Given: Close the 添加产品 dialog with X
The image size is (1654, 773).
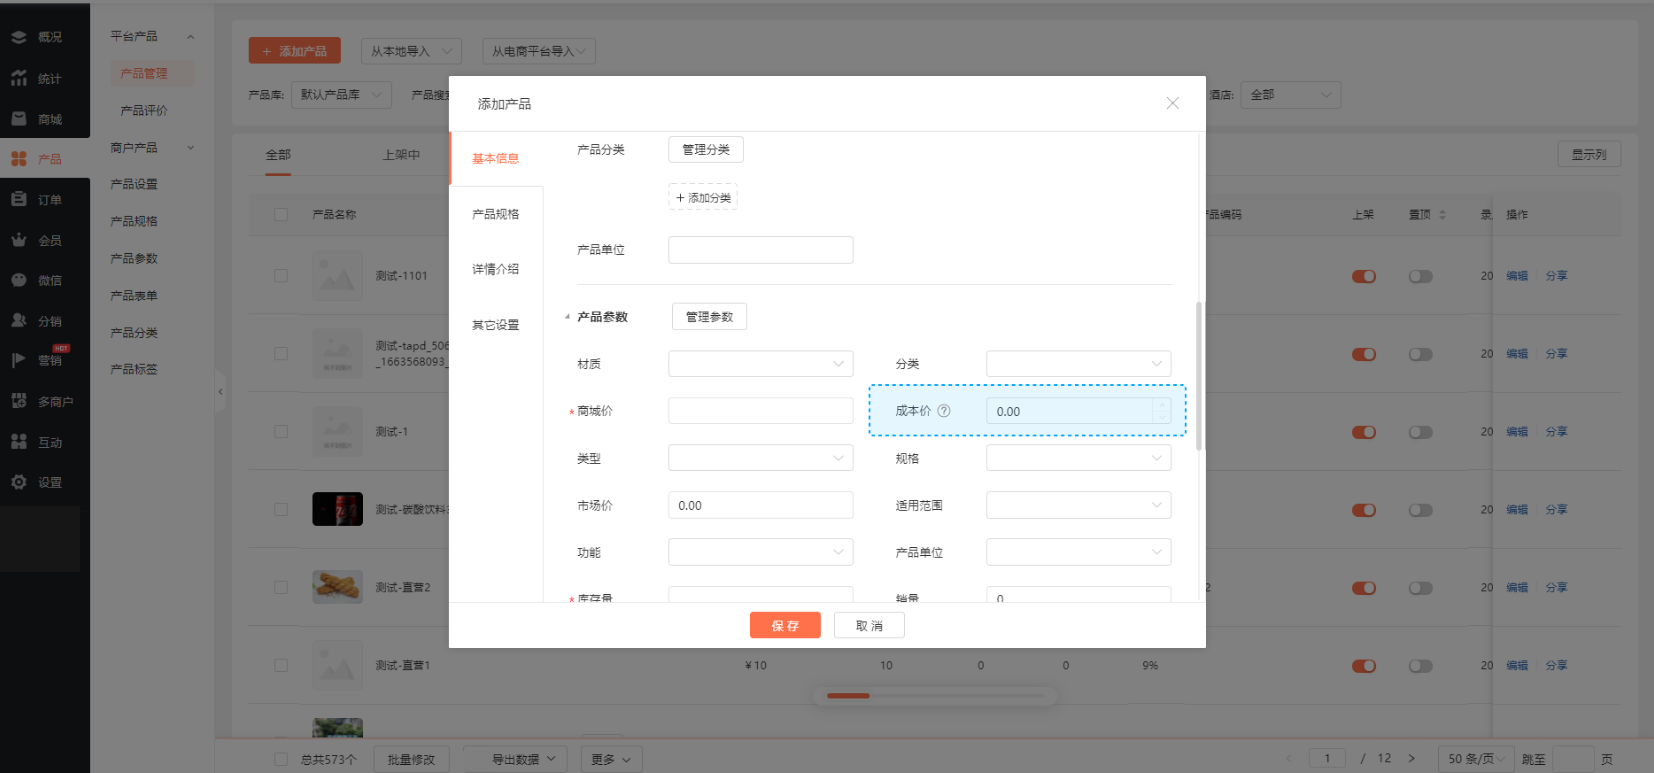Looking at the screenshot, I should tap(1173, 103).
